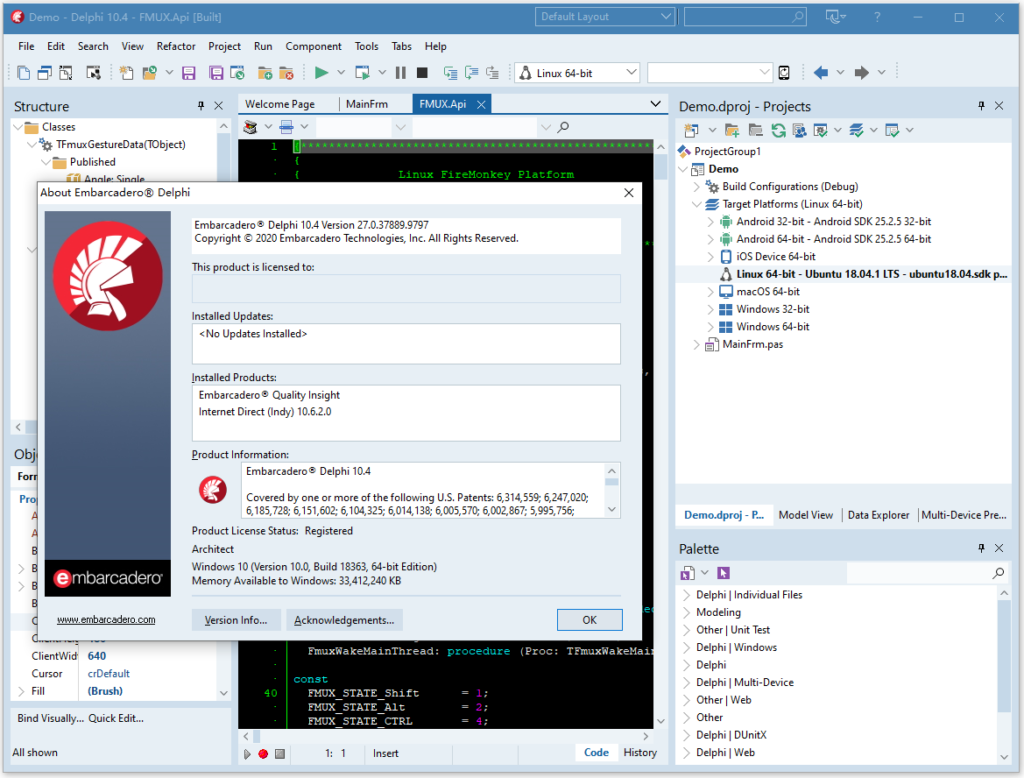The height and width of the screenshot is (778, 1024).
Task: Click the Version Info... button
Action: pyautogui.click(x=236, y=620)
